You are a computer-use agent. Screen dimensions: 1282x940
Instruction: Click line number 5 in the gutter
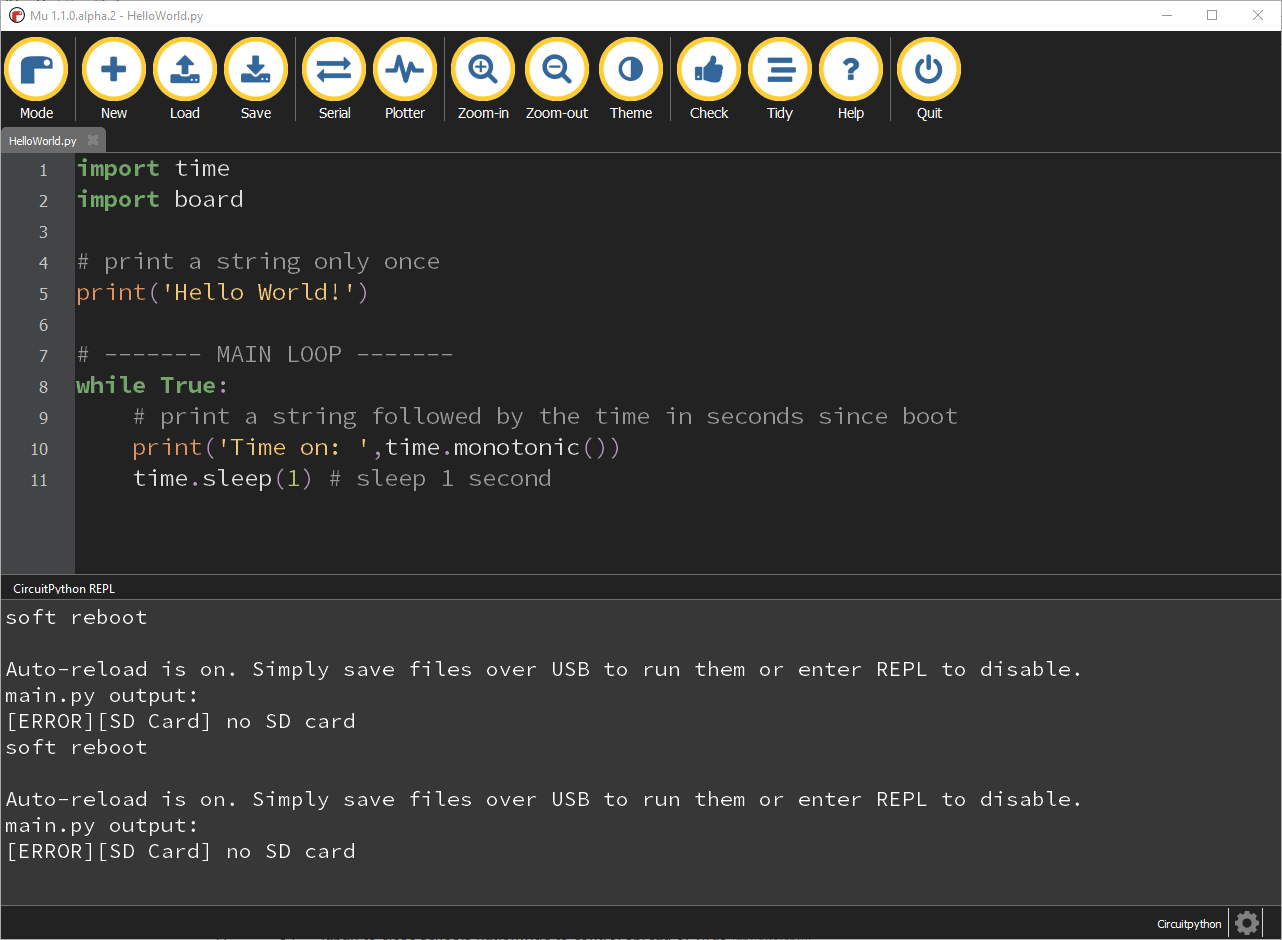tap(43, 294)
